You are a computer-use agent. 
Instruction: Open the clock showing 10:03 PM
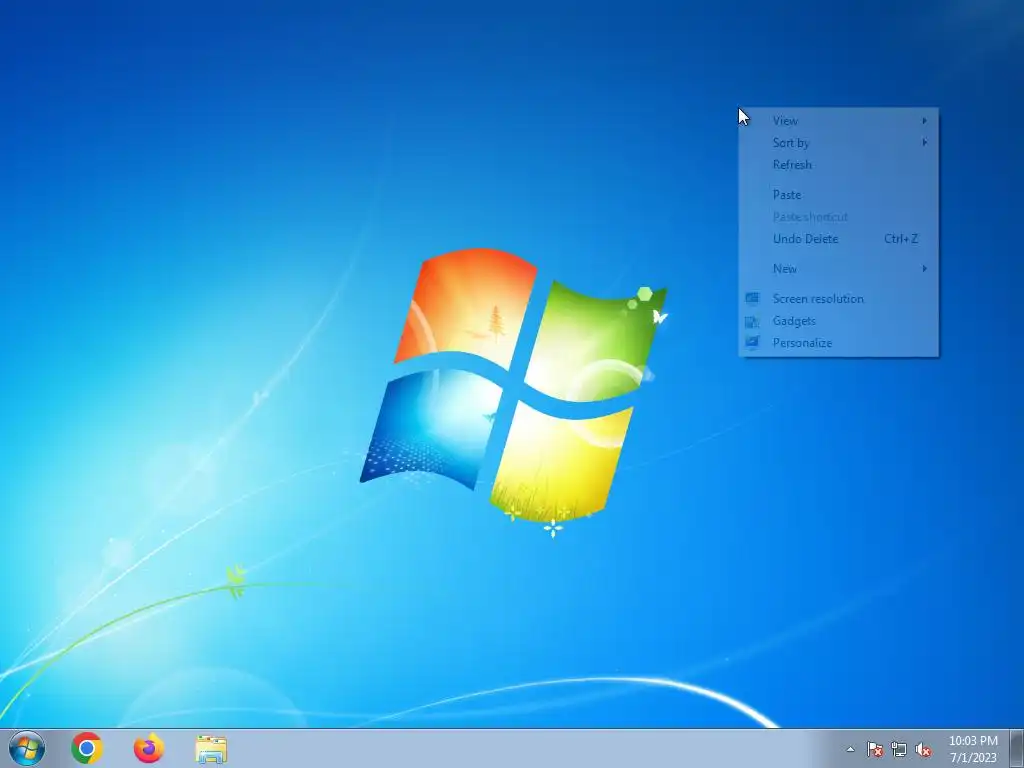973,749
